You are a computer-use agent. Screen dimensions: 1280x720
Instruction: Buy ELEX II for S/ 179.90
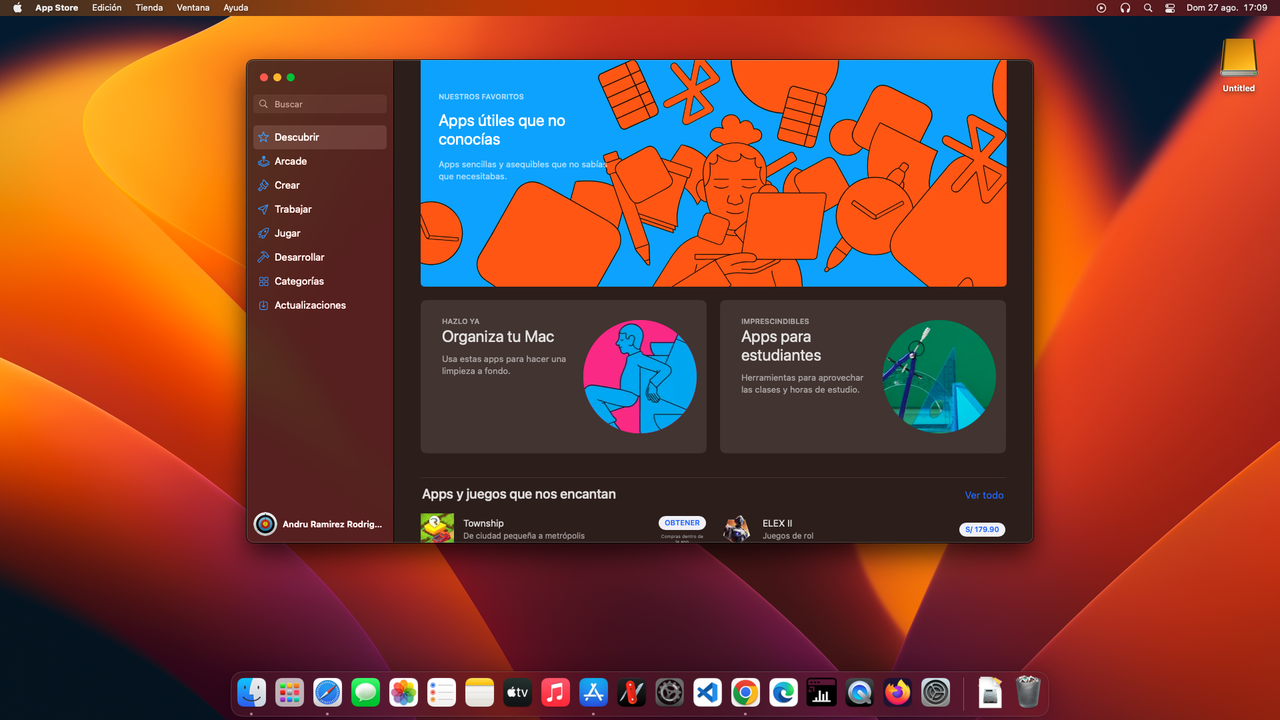click(x=981, y=529)
